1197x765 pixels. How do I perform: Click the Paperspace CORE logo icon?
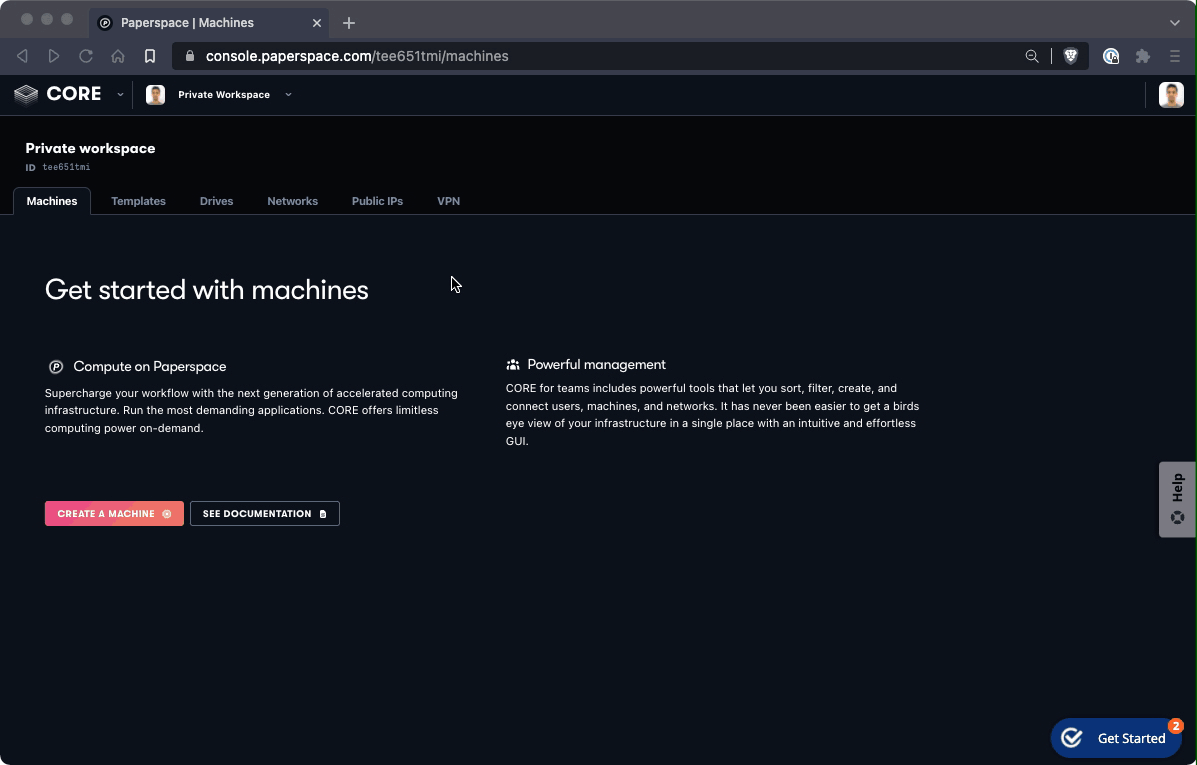pos(26,95)
